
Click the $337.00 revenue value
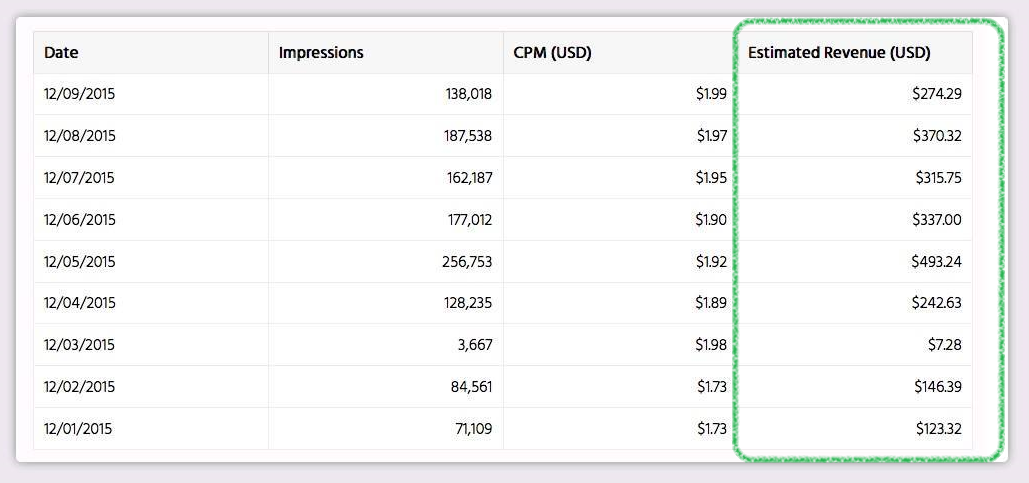click(x=937, y=220)
